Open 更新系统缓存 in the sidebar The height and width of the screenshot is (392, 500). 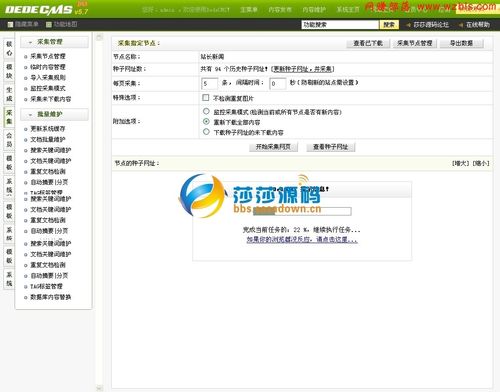[48, 129]
